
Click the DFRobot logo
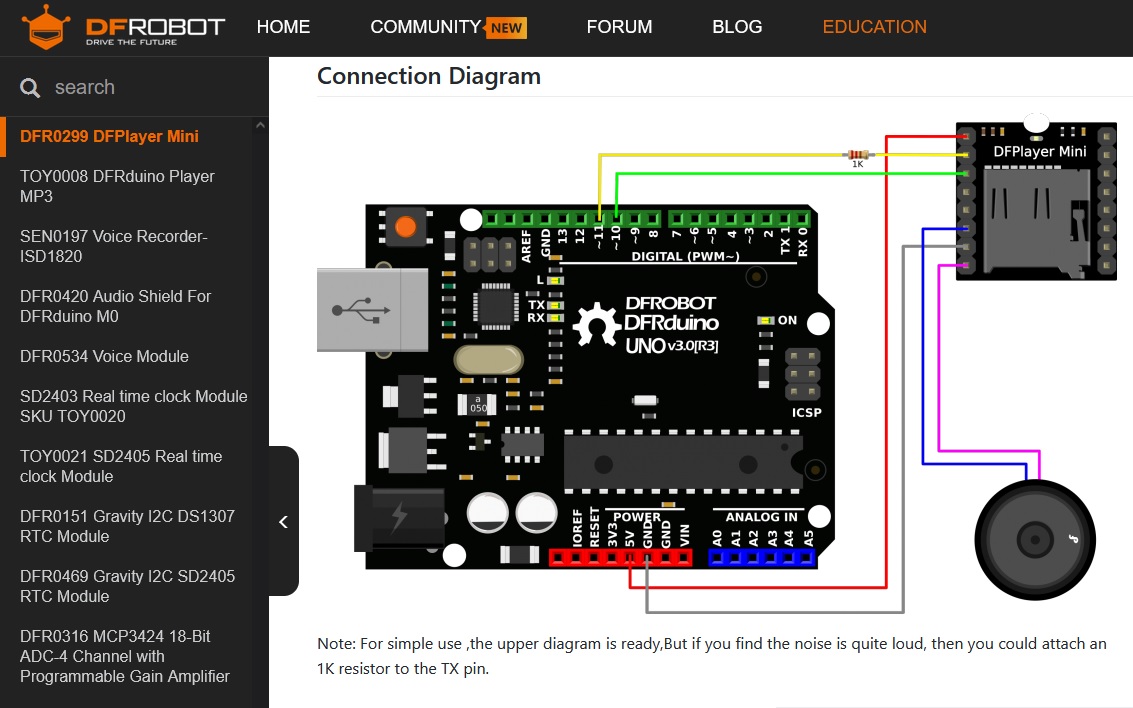120,27
